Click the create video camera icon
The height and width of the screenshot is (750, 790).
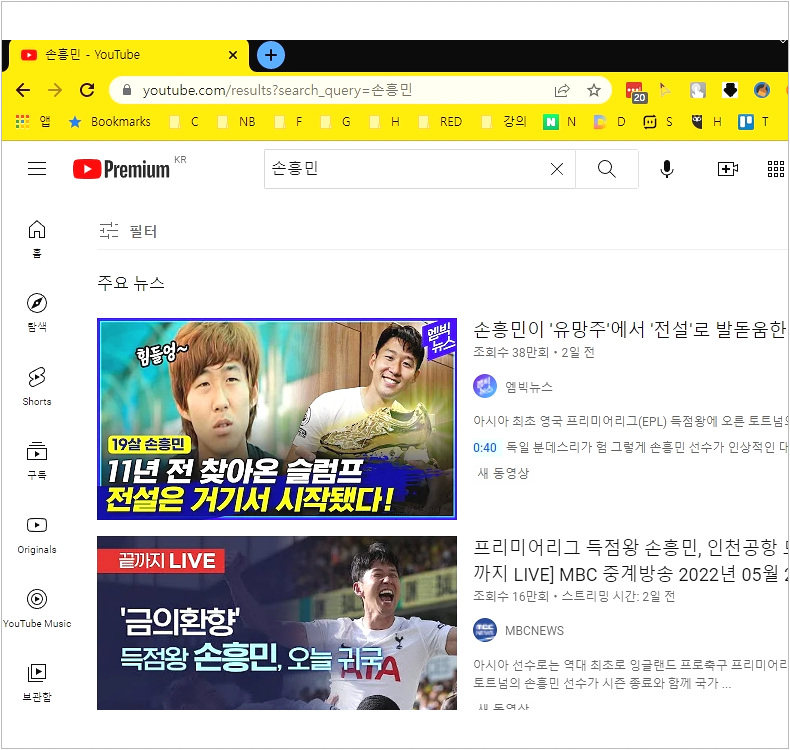[x=728, y=169]
